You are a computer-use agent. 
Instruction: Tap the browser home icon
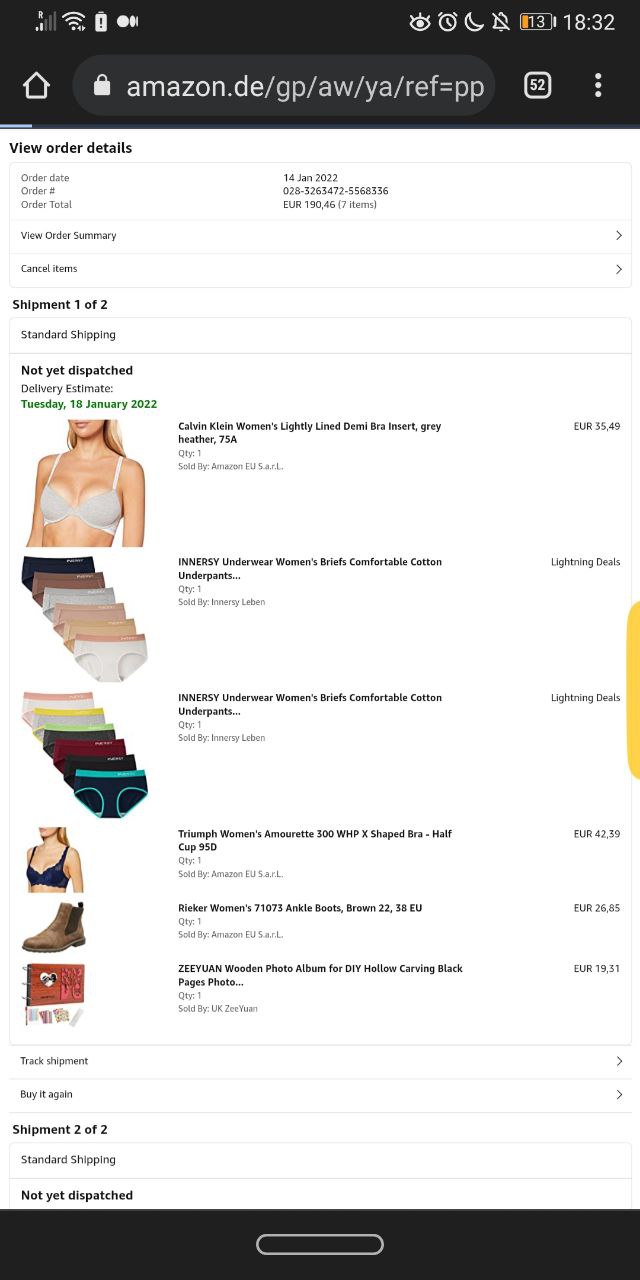[x=36, y=86]
